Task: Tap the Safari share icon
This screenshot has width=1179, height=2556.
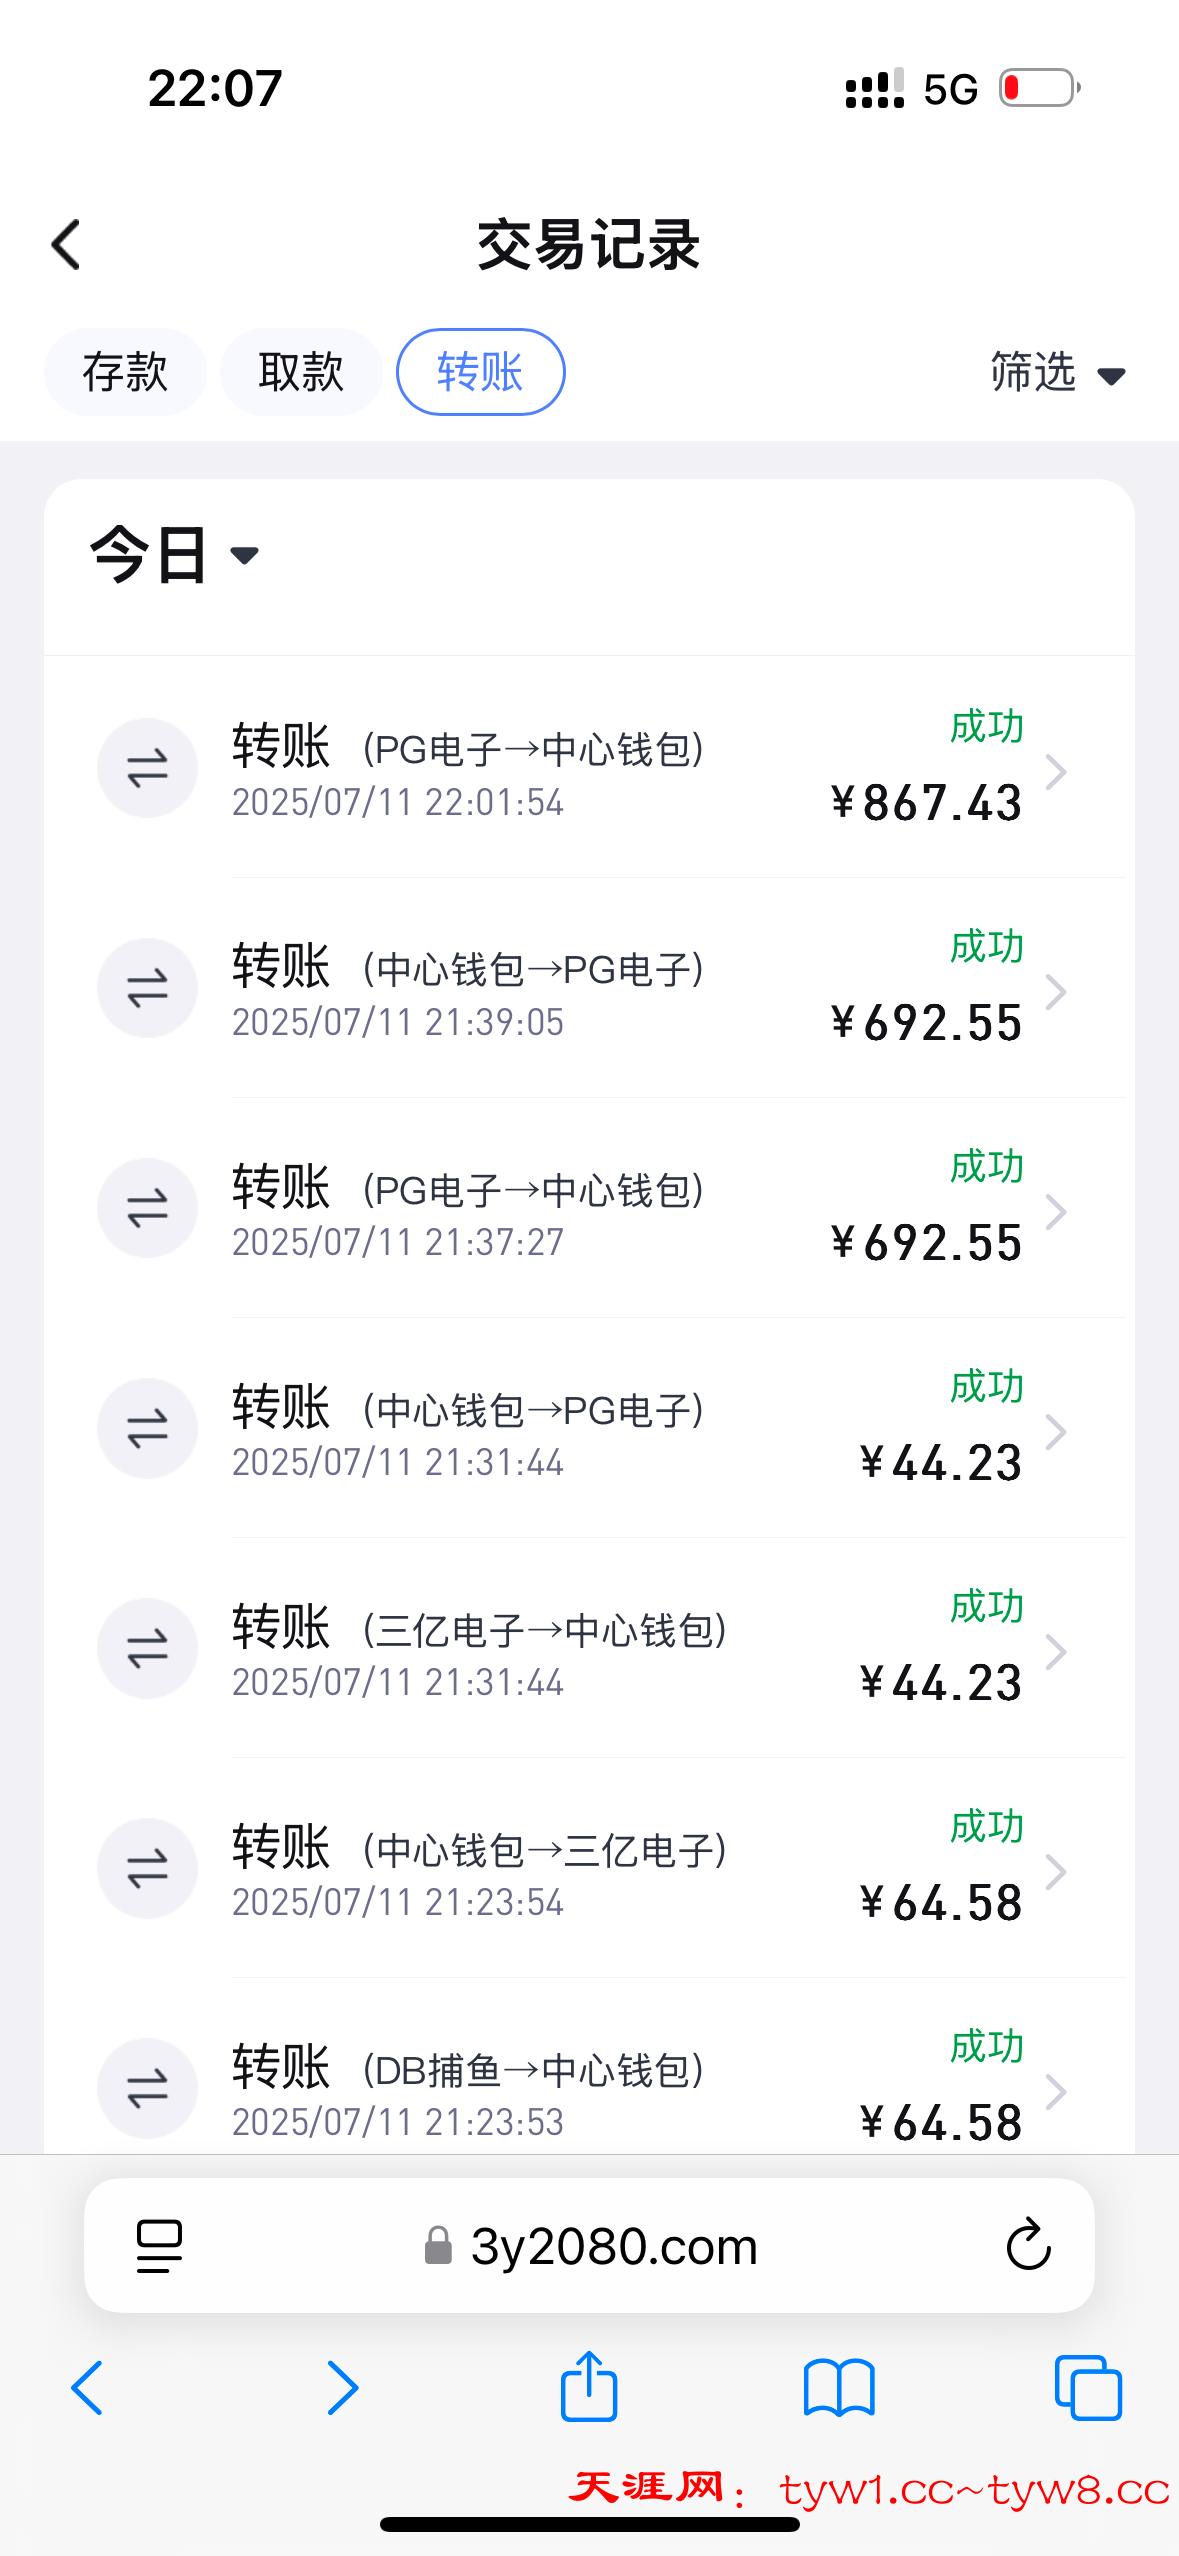Action: coord(589,2388)
